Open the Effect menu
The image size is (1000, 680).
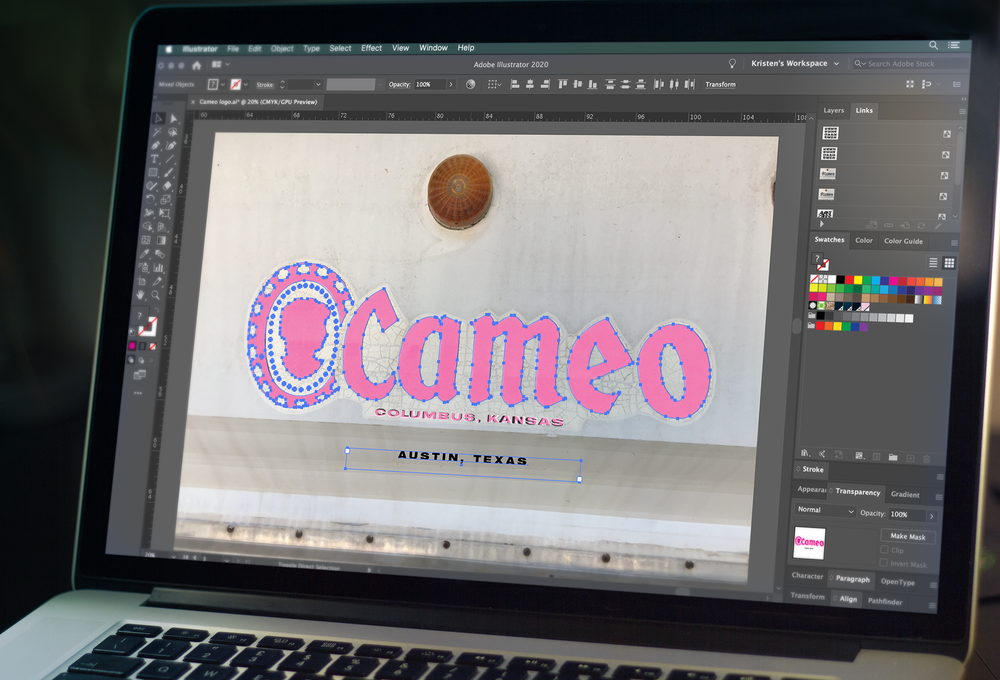(371, 47)
